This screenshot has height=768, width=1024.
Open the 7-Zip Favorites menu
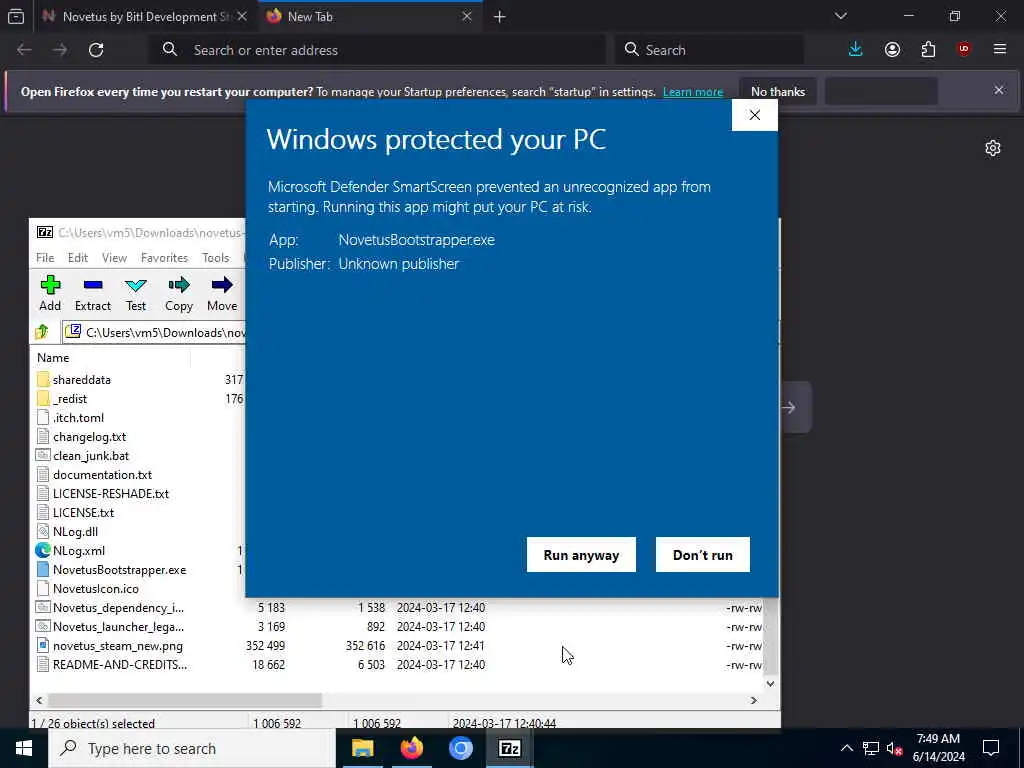[165, 257]
